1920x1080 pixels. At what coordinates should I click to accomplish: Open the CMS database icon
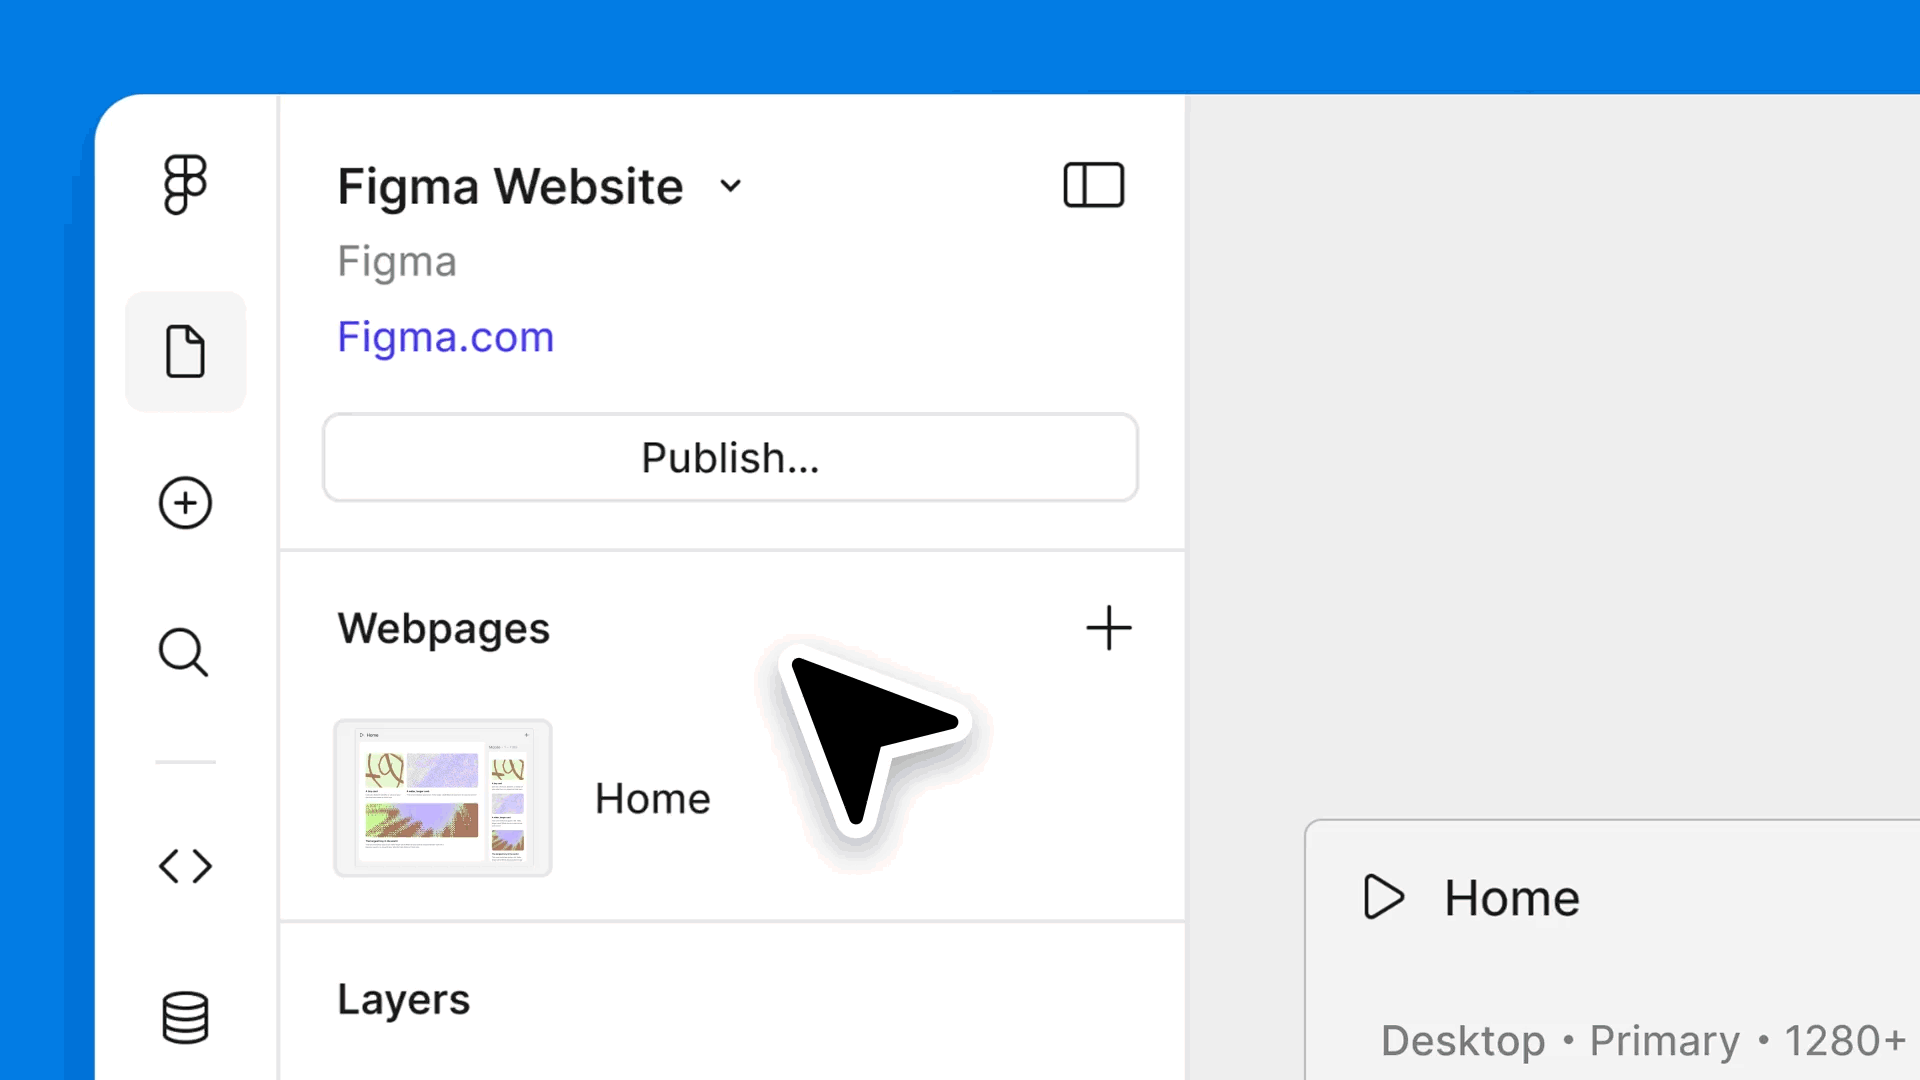pyautogui.click(x=185, y=1017)
